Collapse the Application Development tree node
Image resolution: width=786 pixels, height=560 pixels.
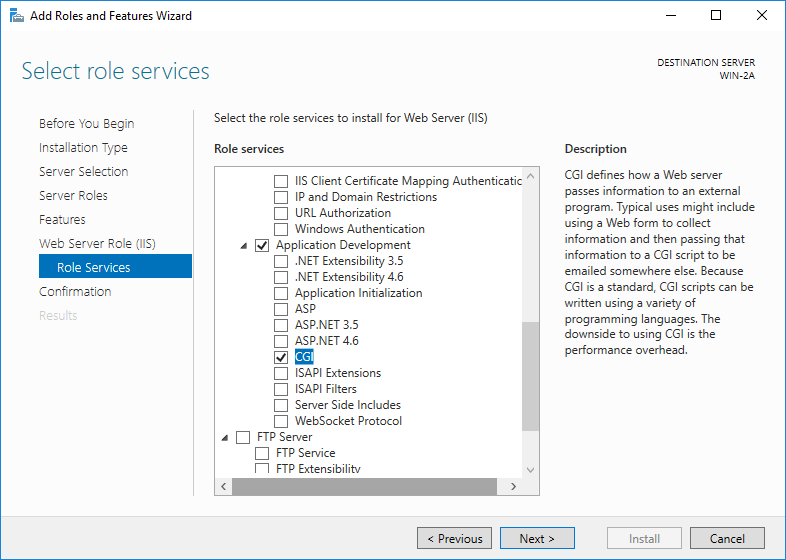pyautogui.click(x=243, y=245)
